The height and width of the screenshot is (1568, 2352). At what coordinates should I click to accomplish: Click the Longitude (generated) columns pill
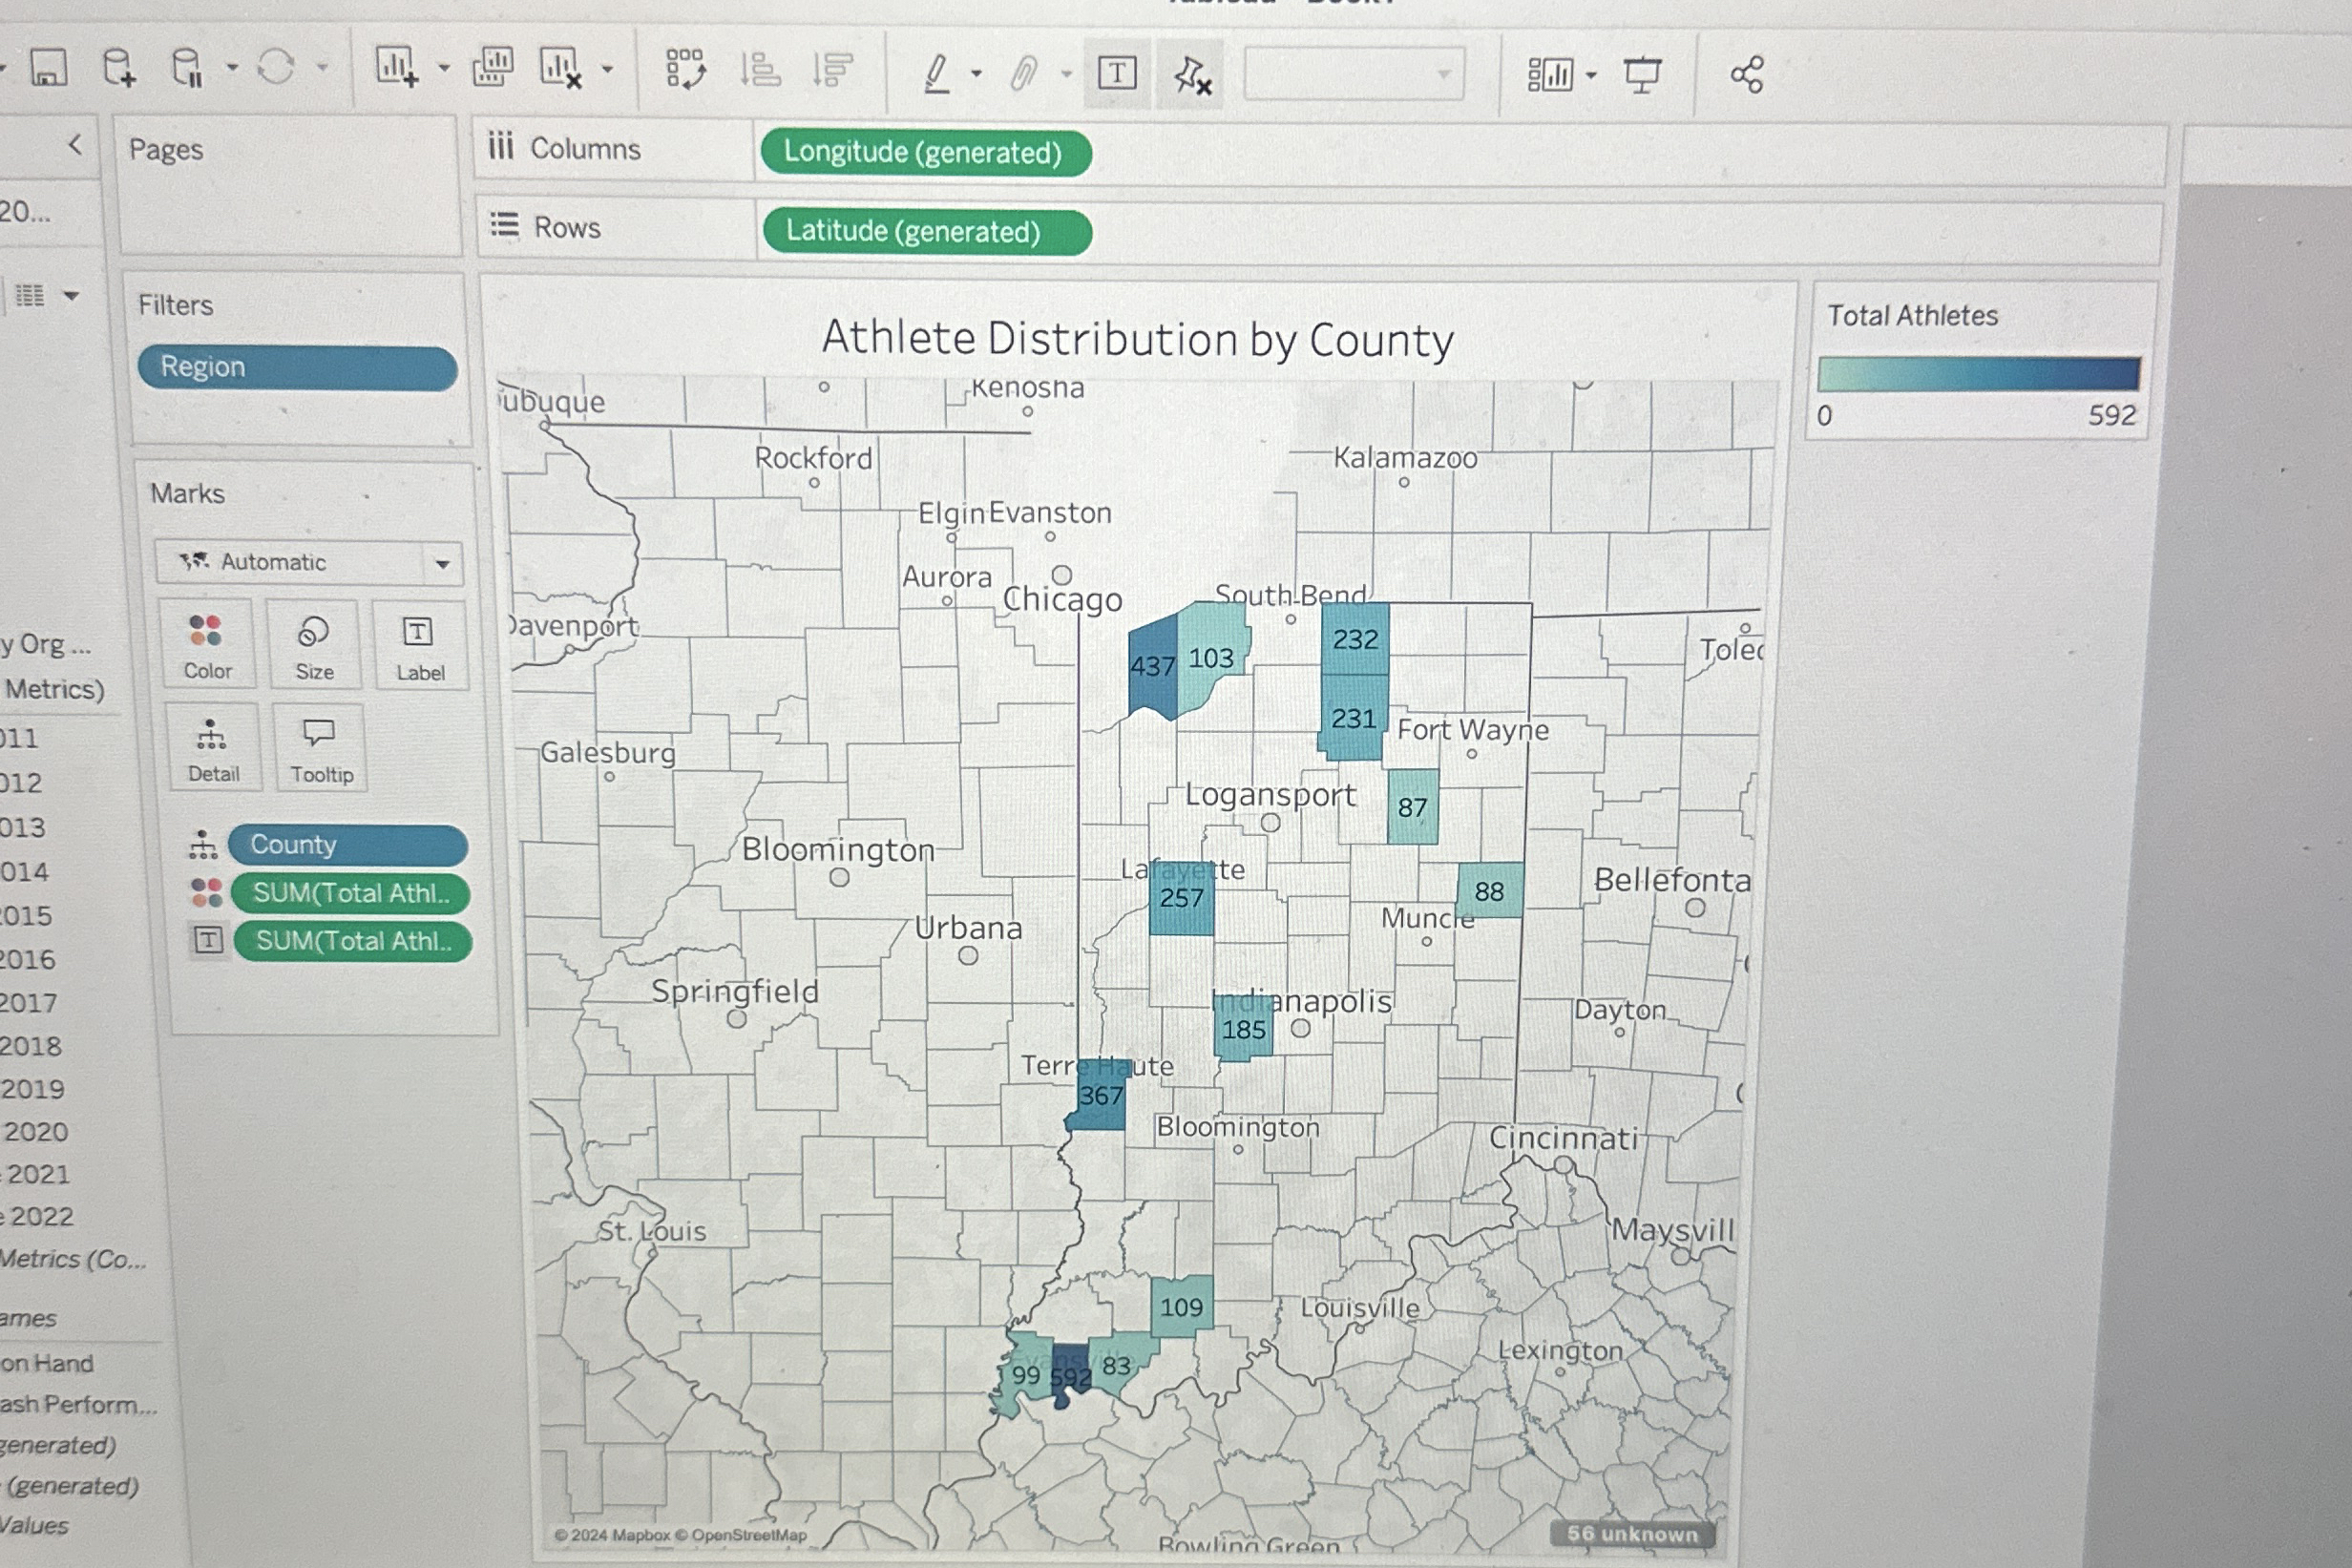[924, 153]
